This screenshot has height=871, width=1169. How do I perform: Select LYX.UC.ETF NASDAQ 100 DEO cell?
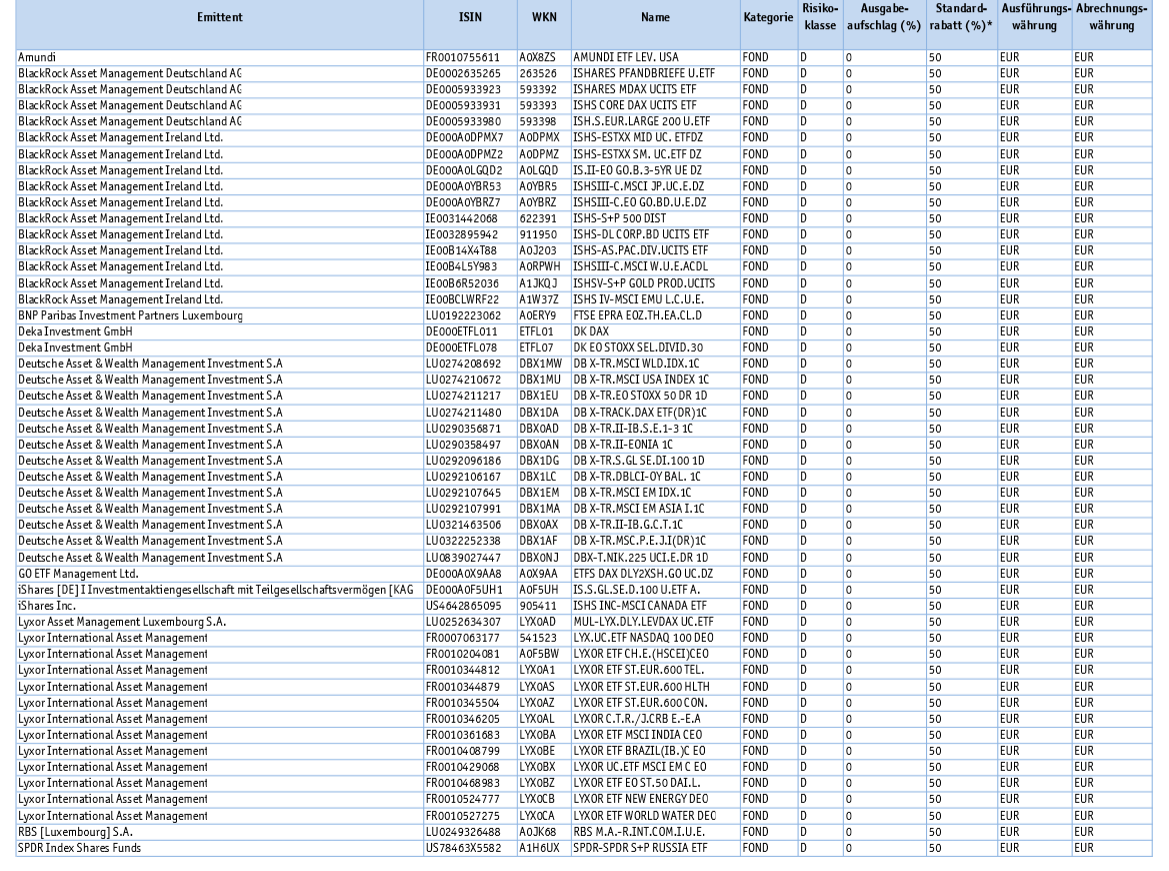coord(655,638)
